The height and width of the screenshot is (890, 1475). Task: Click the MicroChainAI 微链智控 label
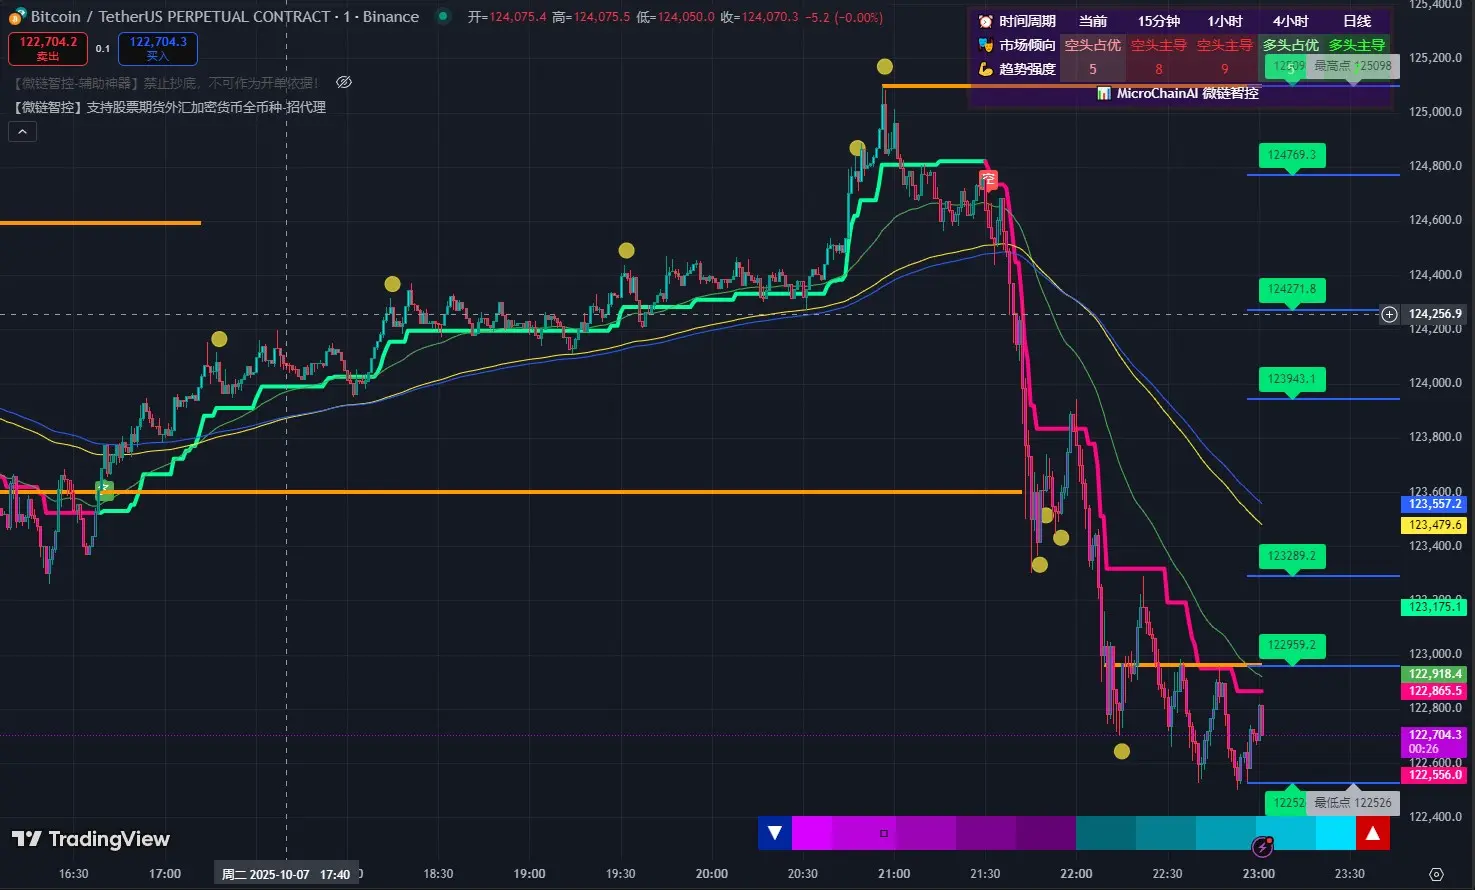click(1188, 93)
